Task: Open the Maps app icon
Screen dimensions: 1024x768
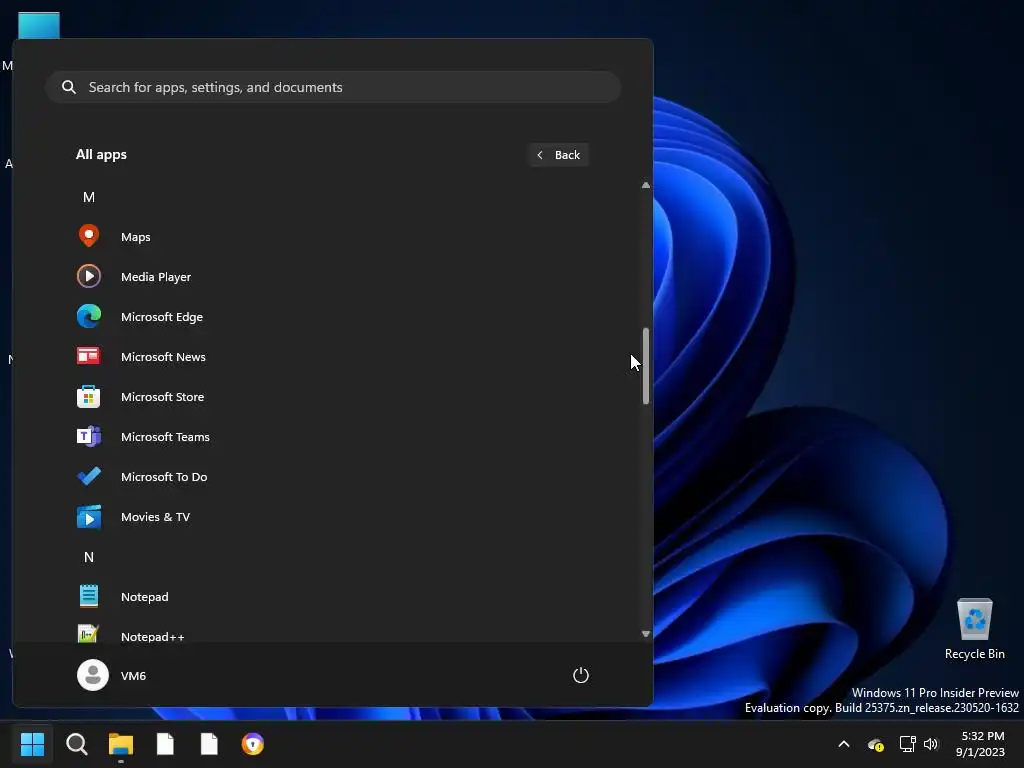Action: pos(89,236)
